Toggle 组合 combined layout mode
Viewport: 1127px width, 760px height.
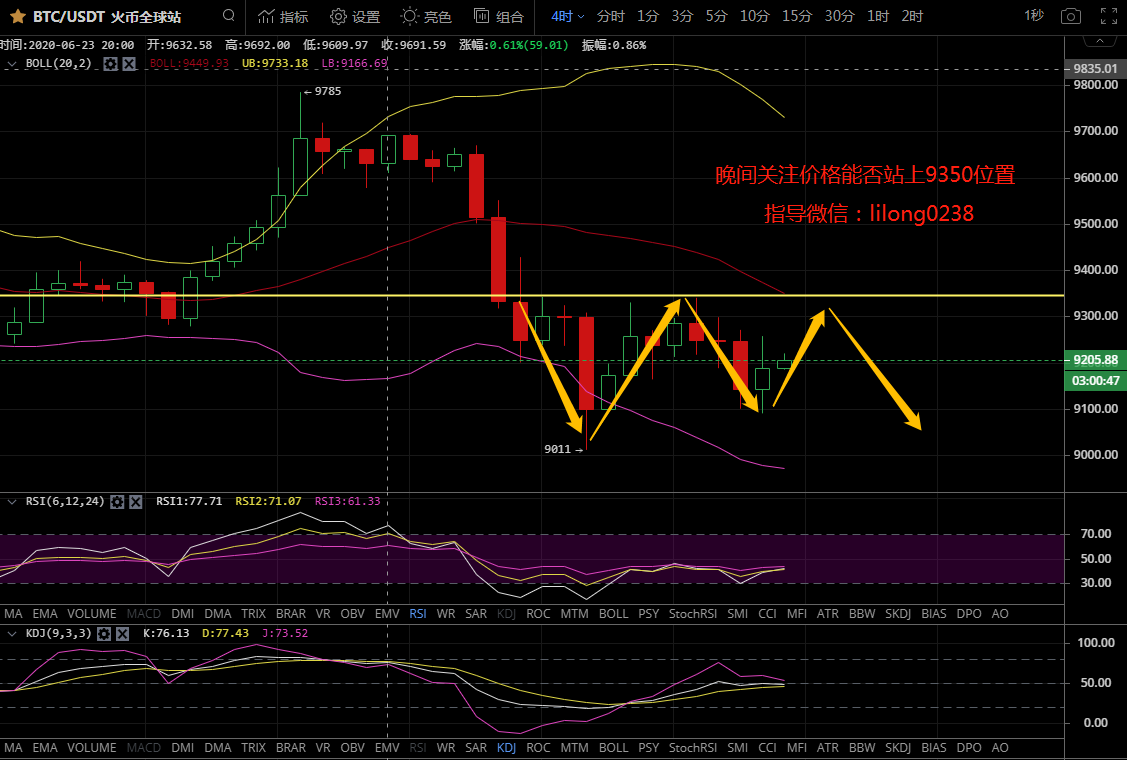[x=498, y=16]
